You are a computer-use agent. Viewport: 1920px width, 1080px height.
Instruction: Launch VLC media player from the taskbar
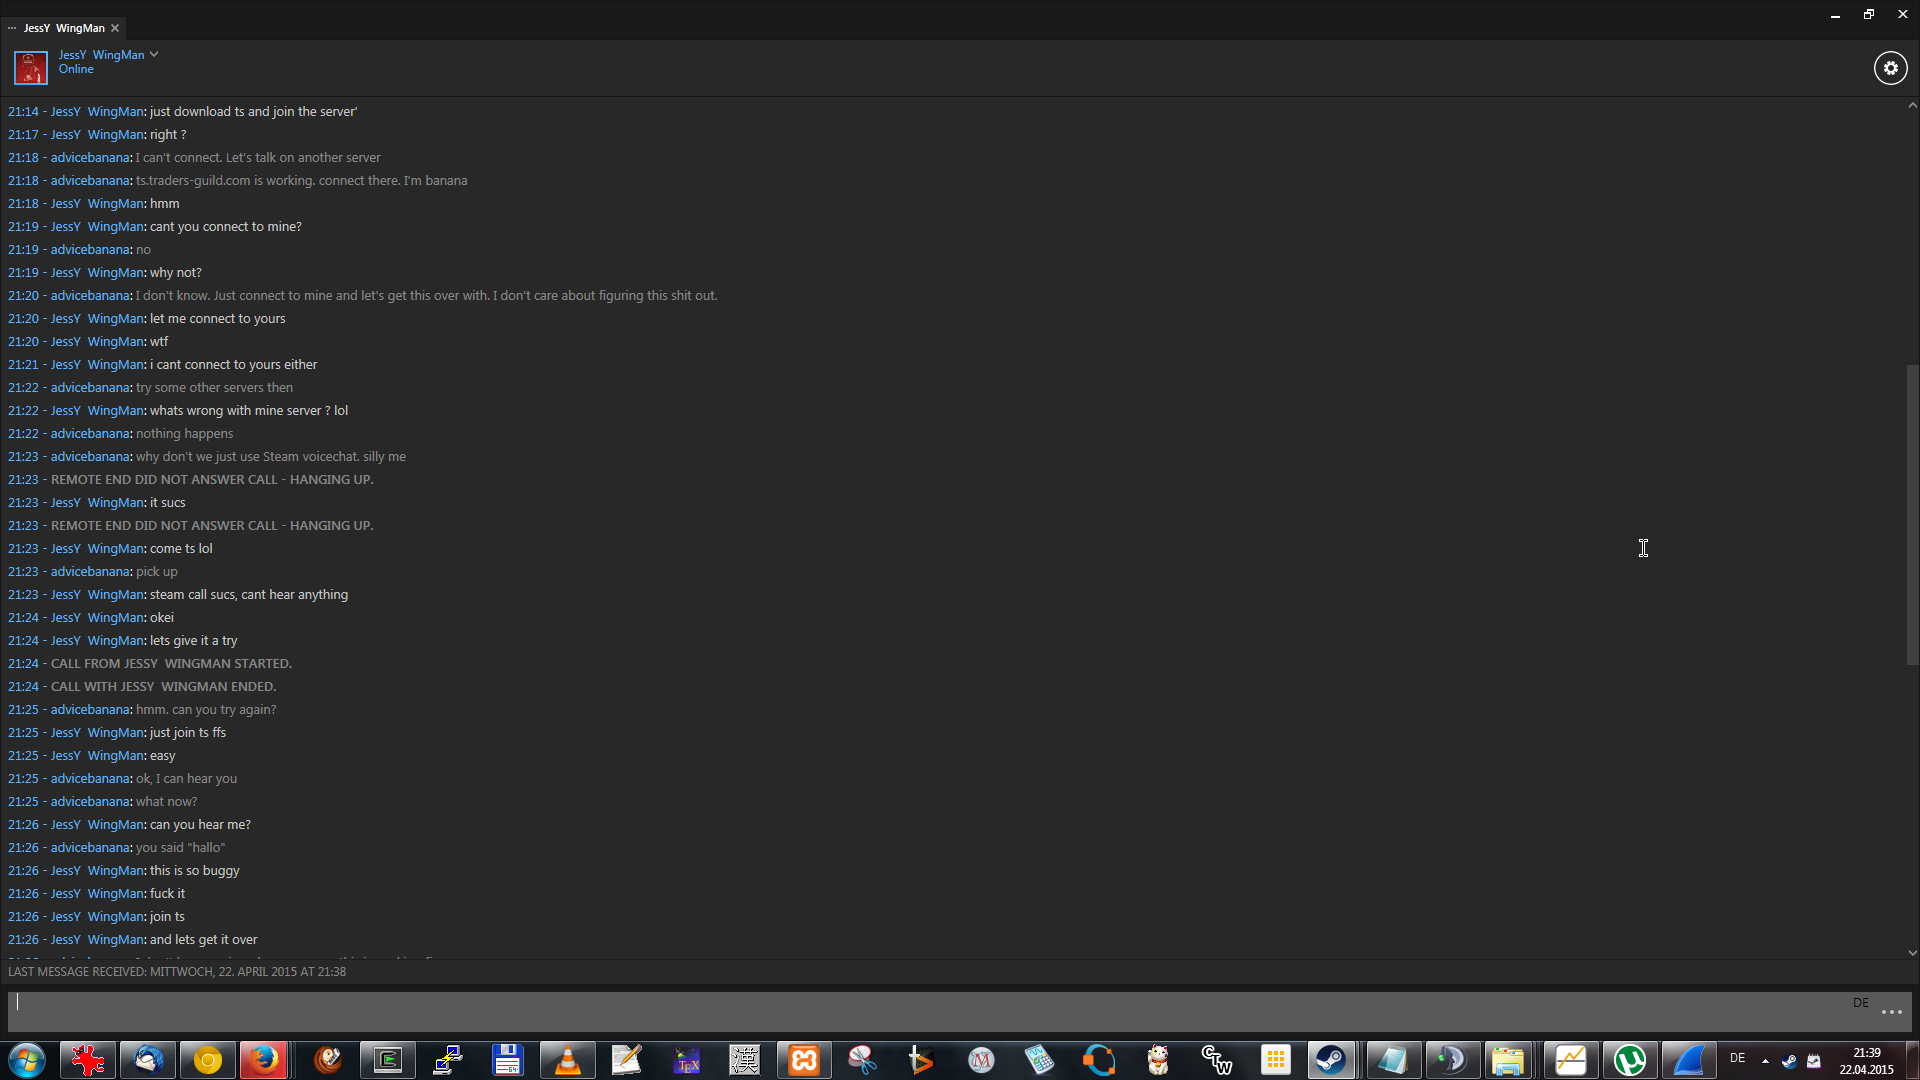pos(567,1060)
